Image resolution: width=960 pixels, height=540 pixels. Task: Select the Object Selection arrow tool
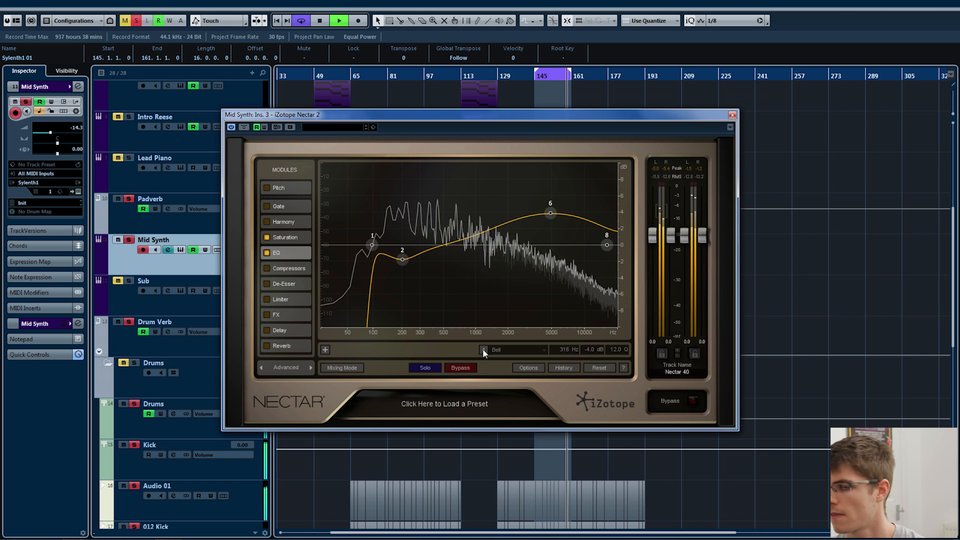coord(378,20)
